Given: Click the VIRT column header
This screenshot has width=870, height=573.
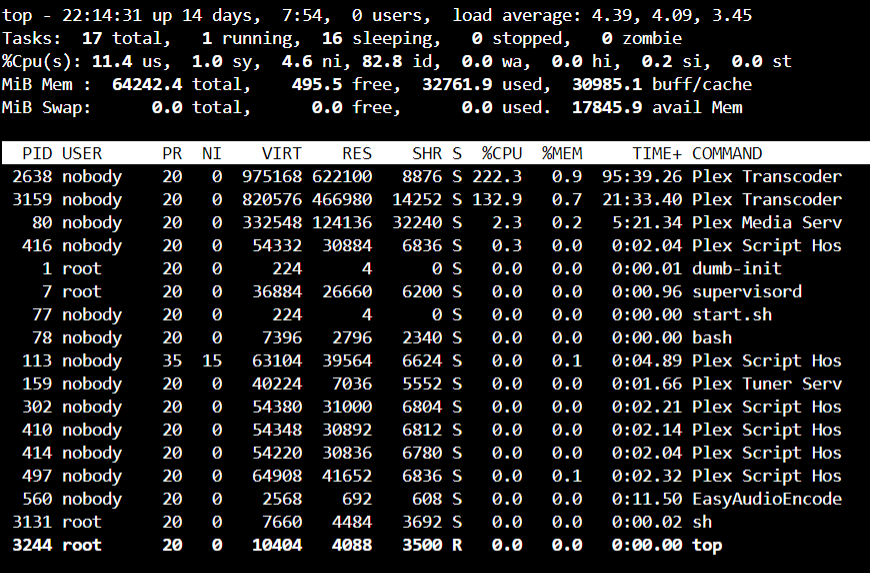Looking at the screenshot, I should [282, 153].
